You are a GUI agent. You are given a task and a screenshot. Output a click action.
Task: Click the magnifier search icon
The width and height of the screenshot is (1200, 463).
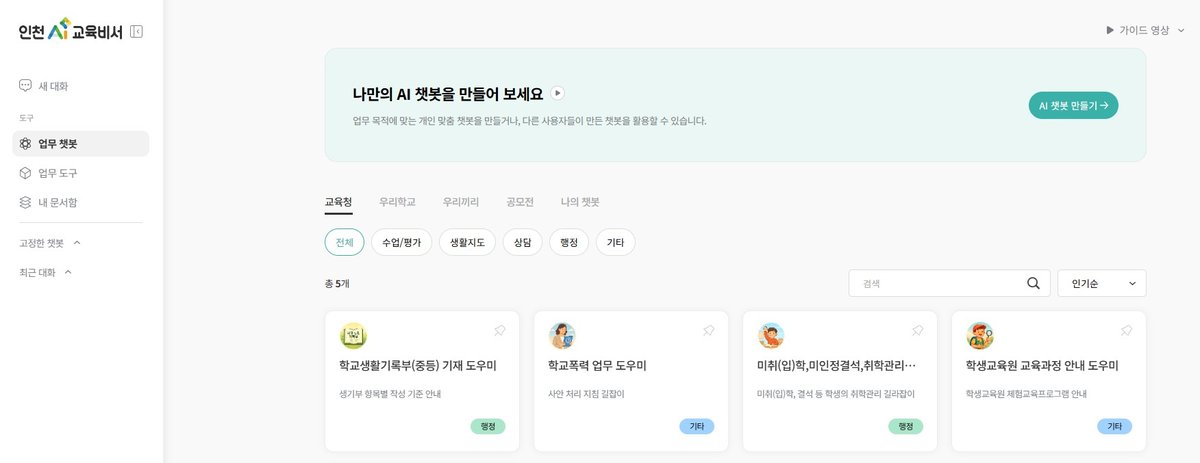click(x=1033, y=283)
